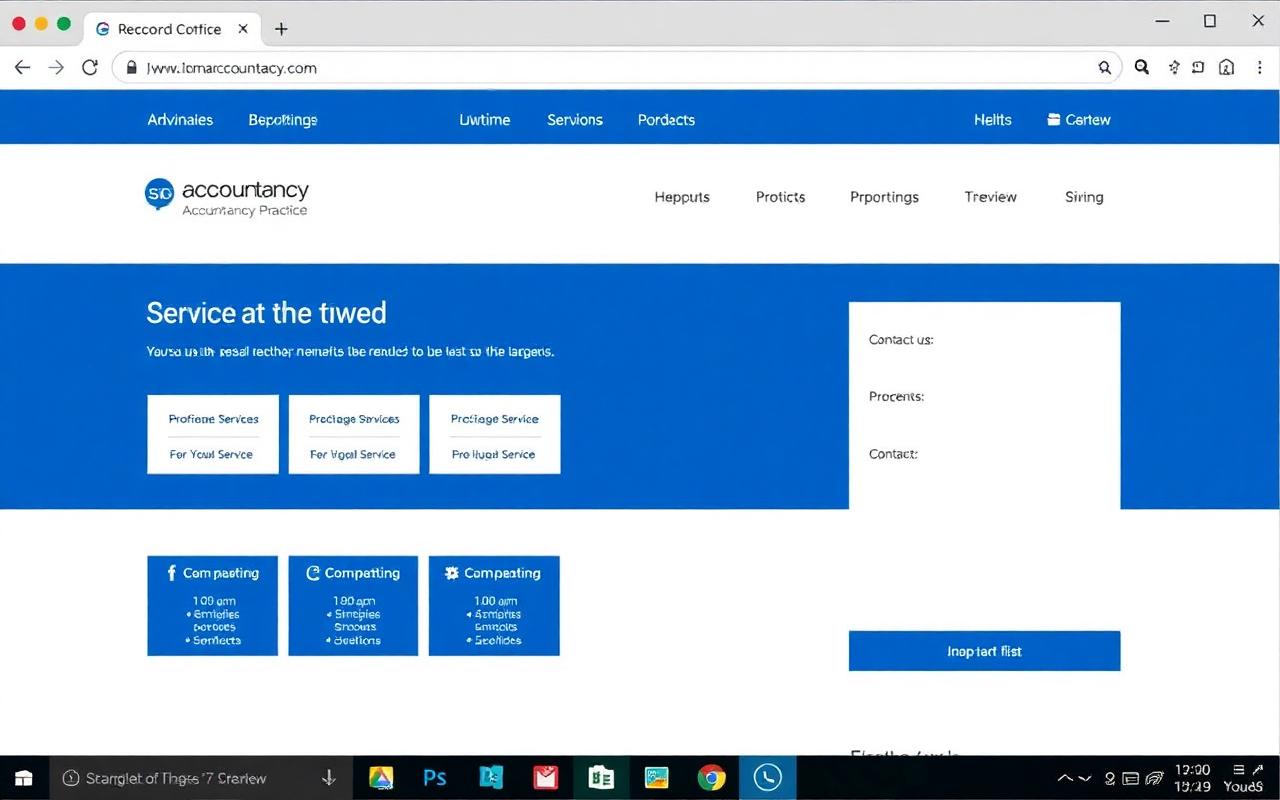This screenshot has height=800, width=1280.
Task: Launch Google Drive from the taskbar
Action: tap(381, 778)
